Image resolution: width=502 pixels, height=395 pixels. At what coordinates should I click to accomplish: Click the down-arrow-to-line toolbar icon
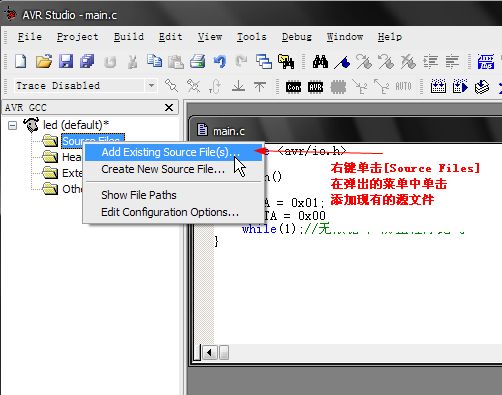click(x=238, y=87)
